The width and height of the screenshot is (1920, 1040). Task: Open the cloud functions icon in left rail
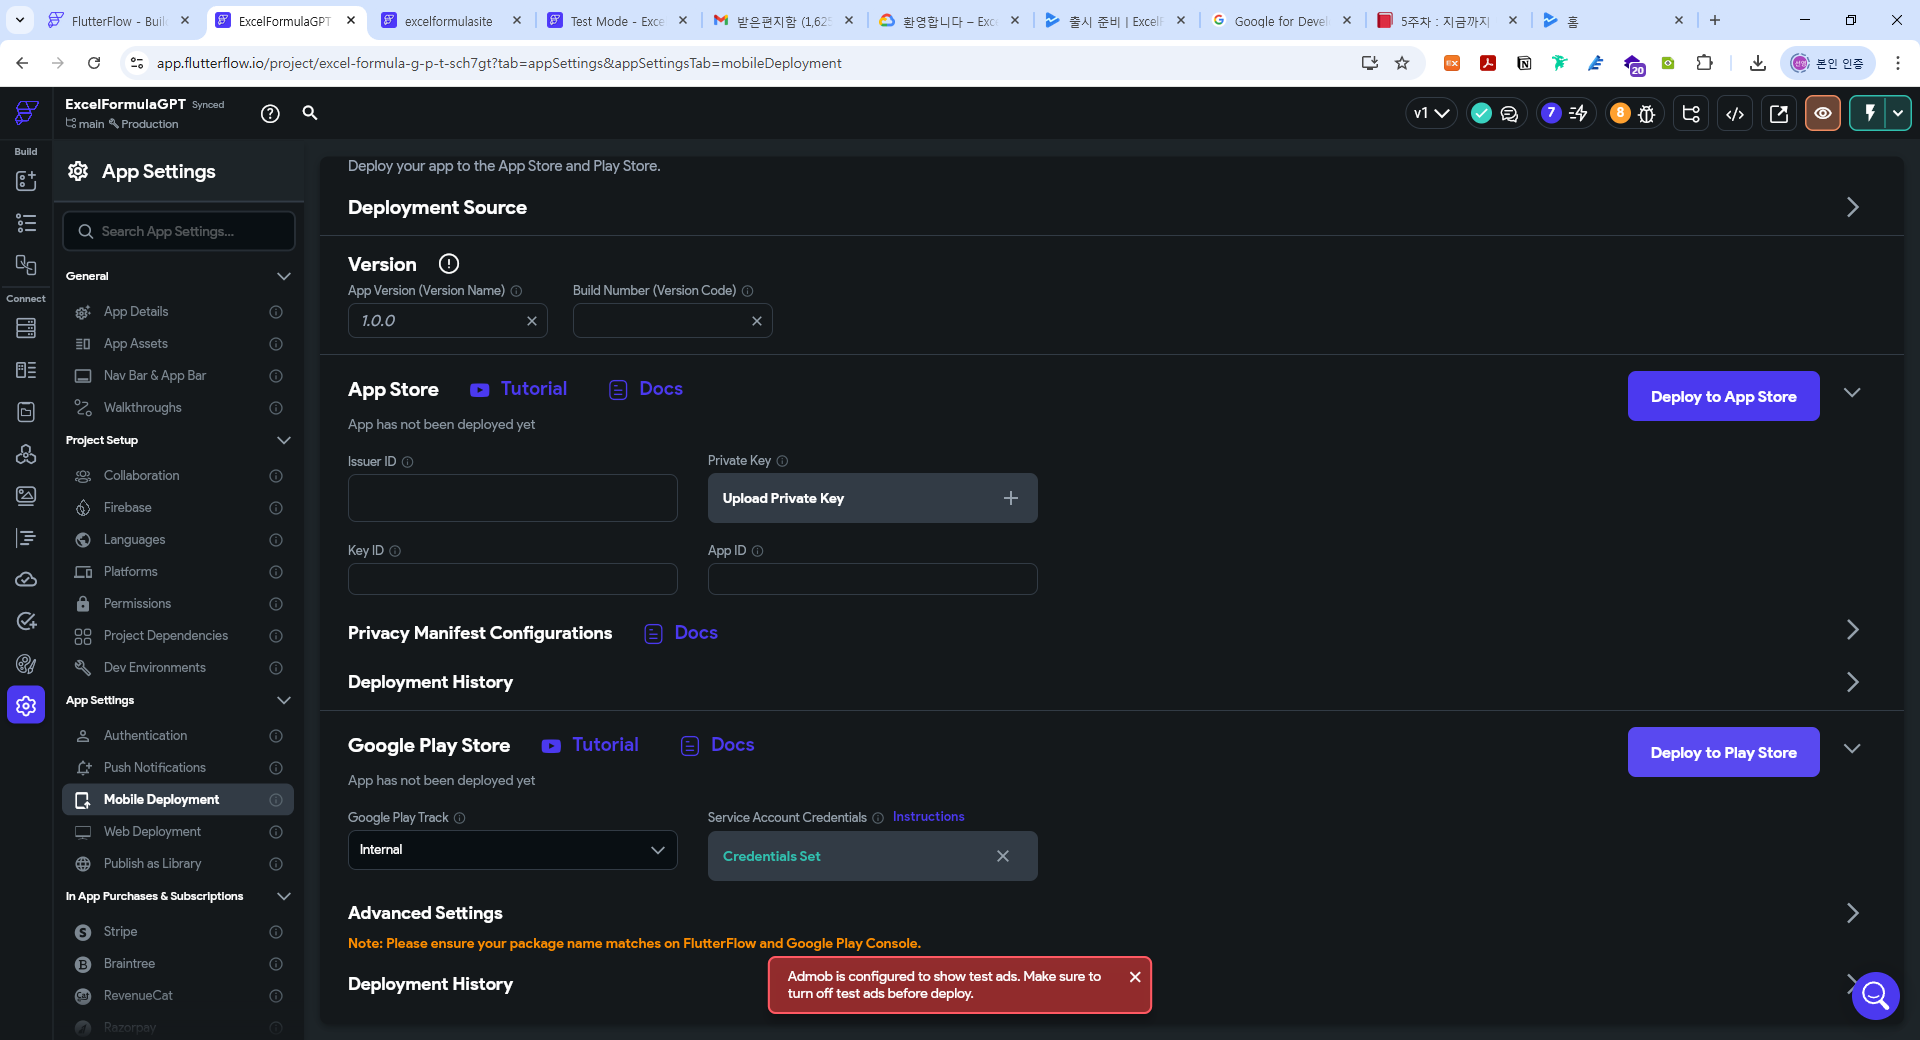tap(26, 580)
